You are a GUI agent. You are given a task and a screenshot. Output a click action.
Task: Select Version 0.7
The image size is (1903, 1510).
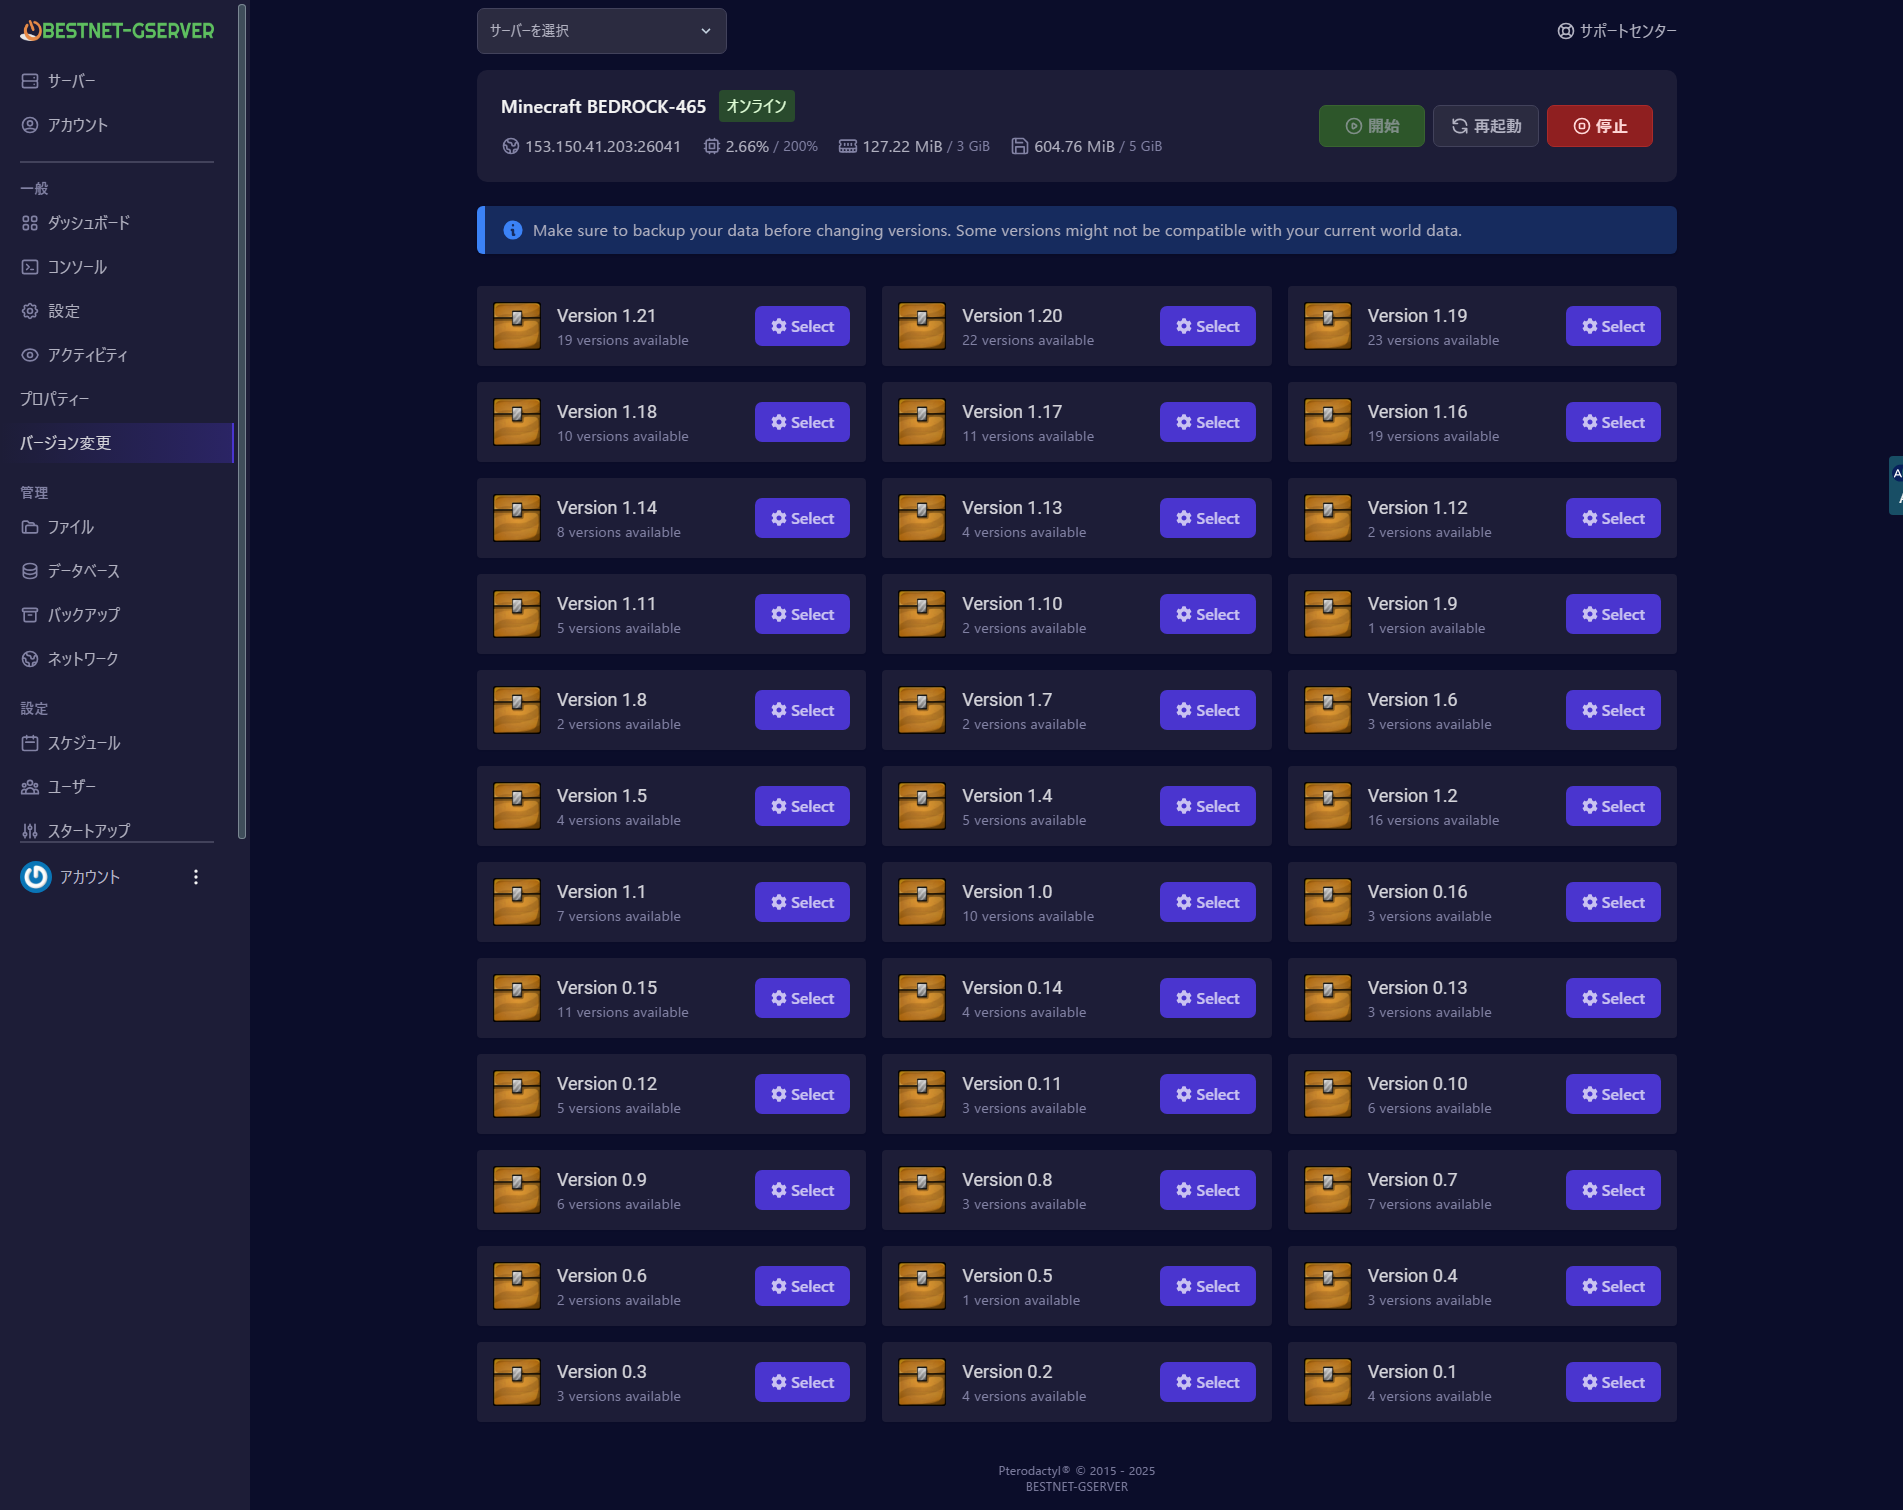[x=1613, y=1190]
